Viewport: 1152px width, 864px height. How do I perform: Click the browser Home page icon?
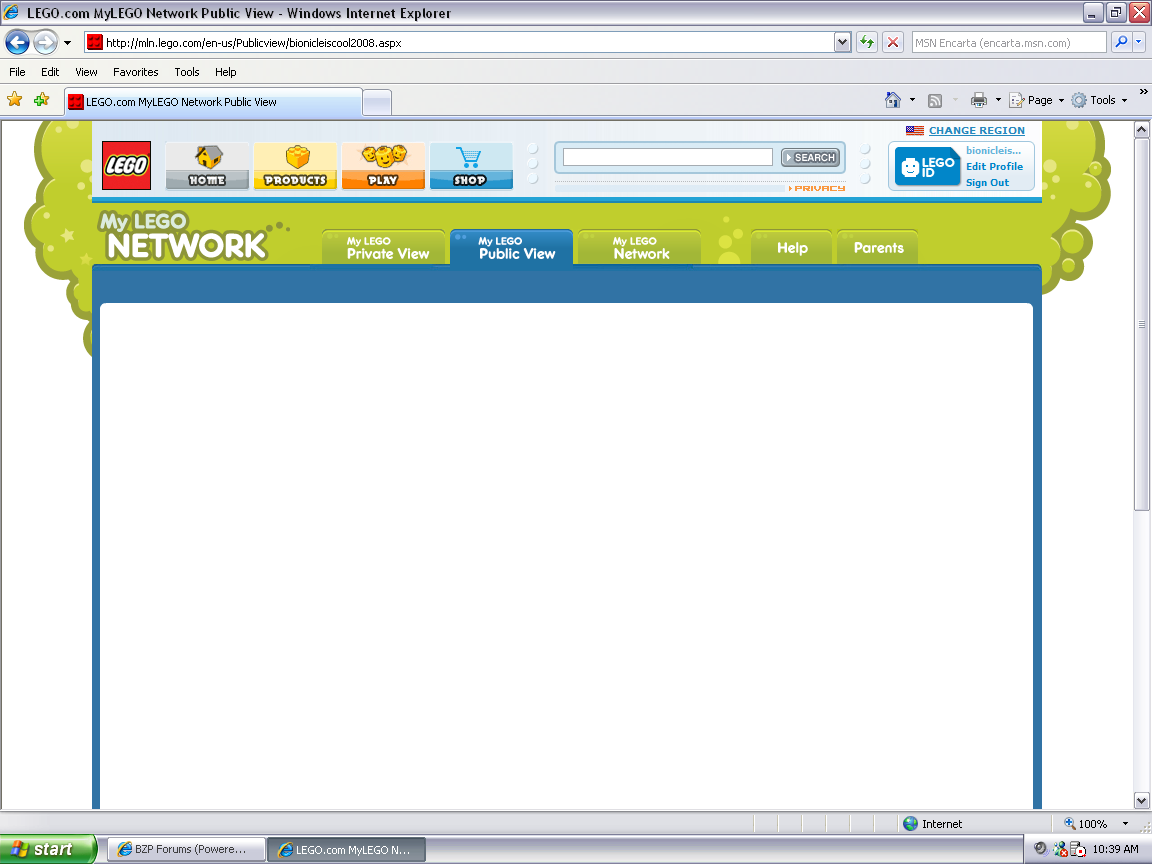point(893,100)
